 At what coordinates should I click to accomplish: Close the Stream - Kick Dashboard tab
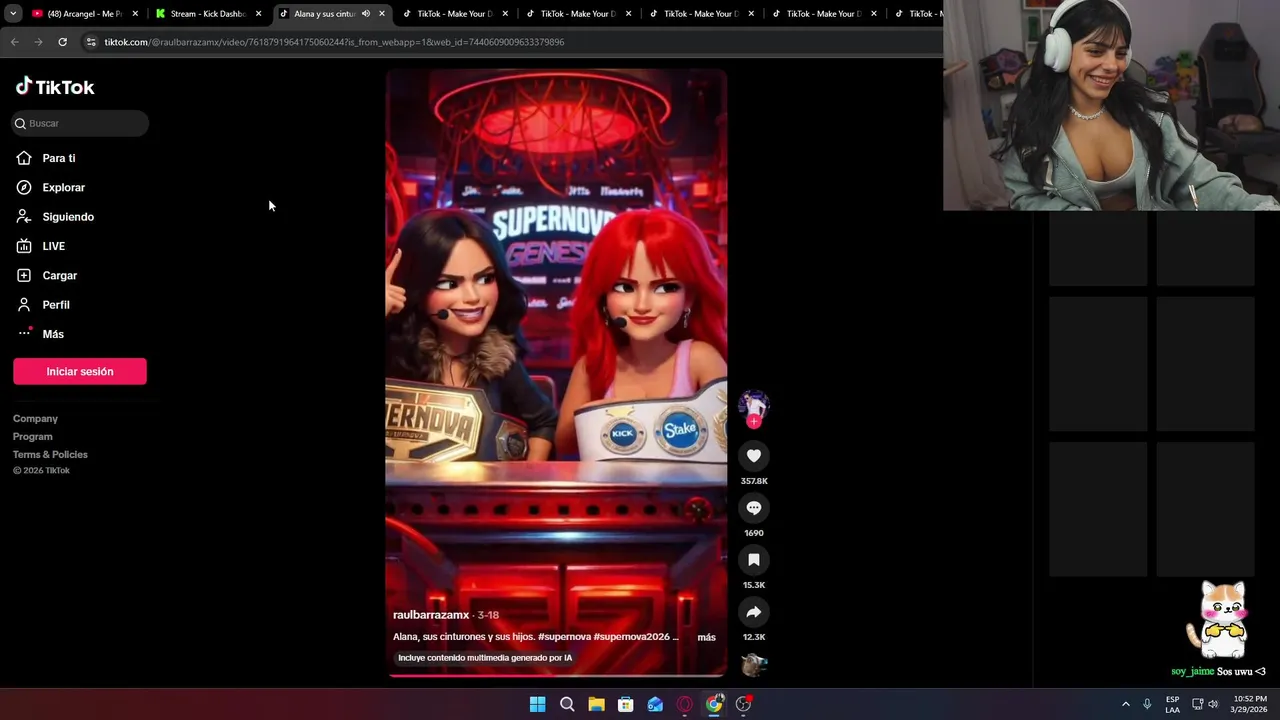(258, 14)
